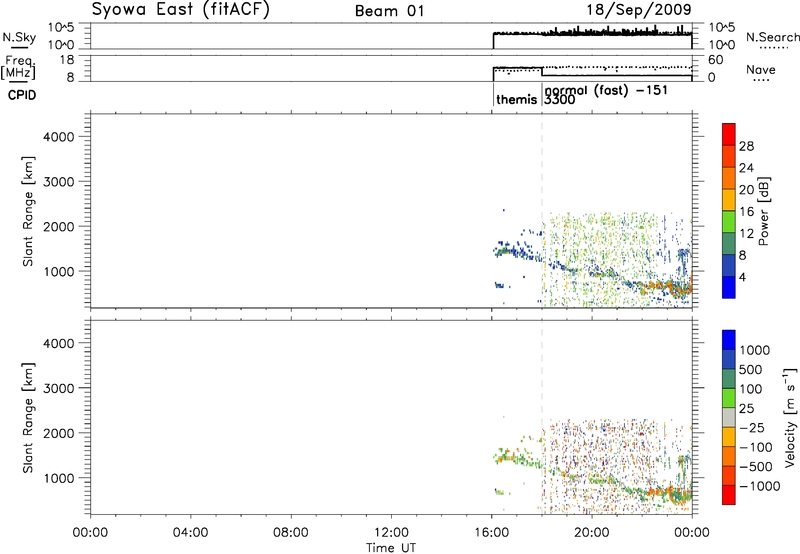
Task: Click the red top of the power colorbar
Action: pos(729,134)
